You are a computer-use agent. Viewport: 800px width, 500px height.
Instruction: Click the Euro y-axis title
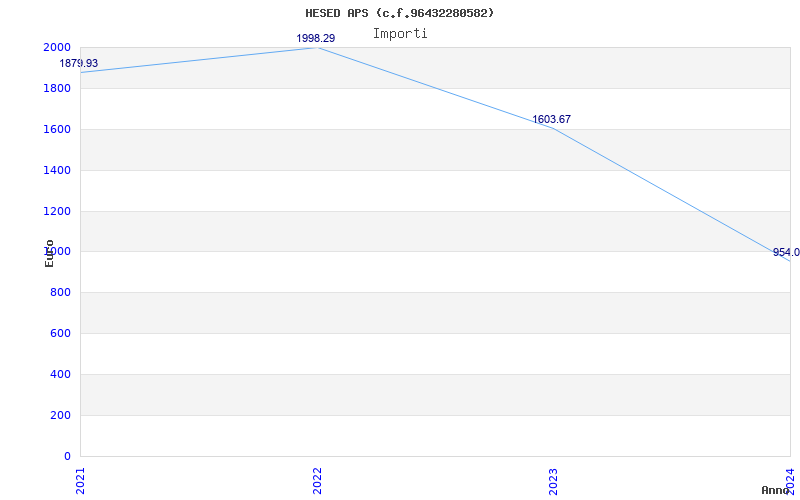point(49,253)
